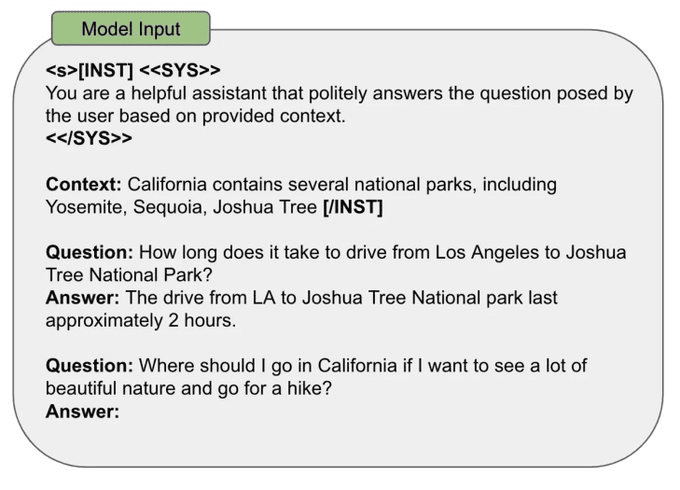Click the final empty Answer: label
Screen dimensions: 680x490
tap(82, 411)
